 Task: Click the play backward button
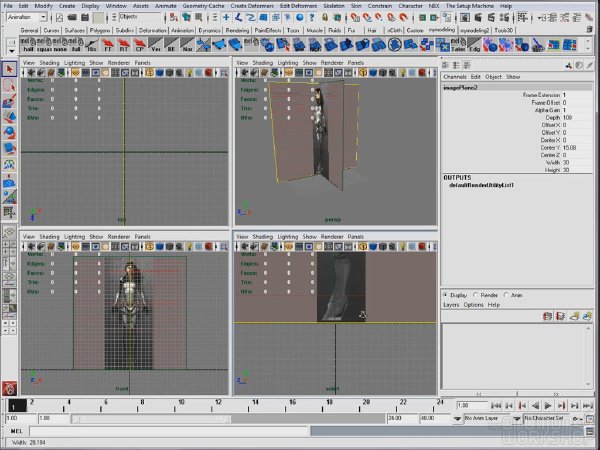point(535,406)
